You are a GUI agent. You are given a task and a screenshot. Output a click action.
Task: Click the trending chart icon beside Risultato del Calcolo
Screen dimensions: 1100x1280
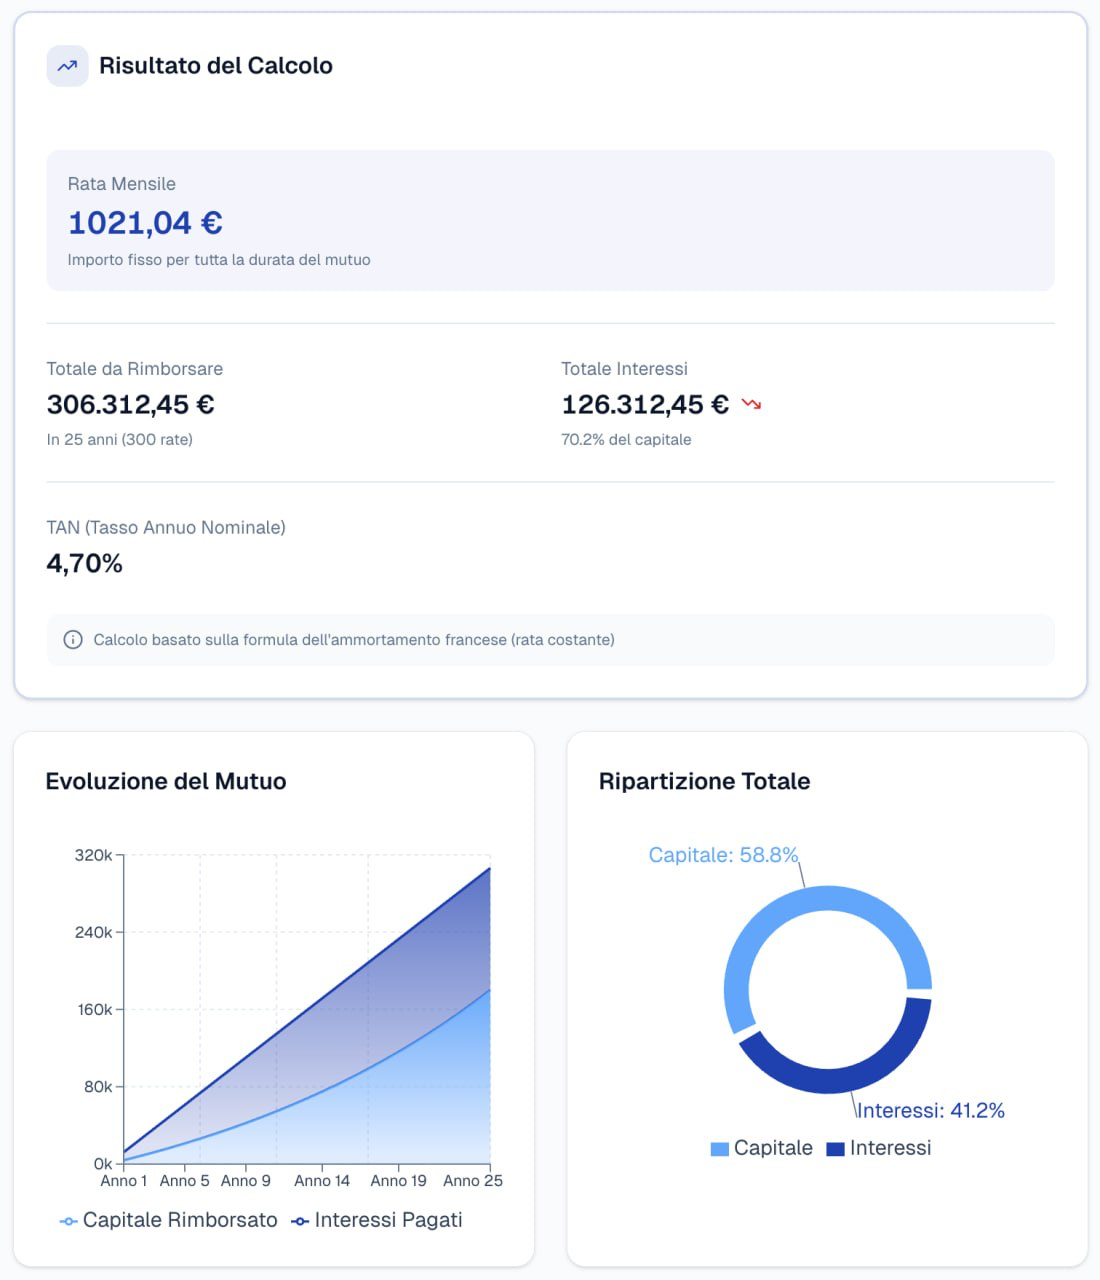[66, 66]
